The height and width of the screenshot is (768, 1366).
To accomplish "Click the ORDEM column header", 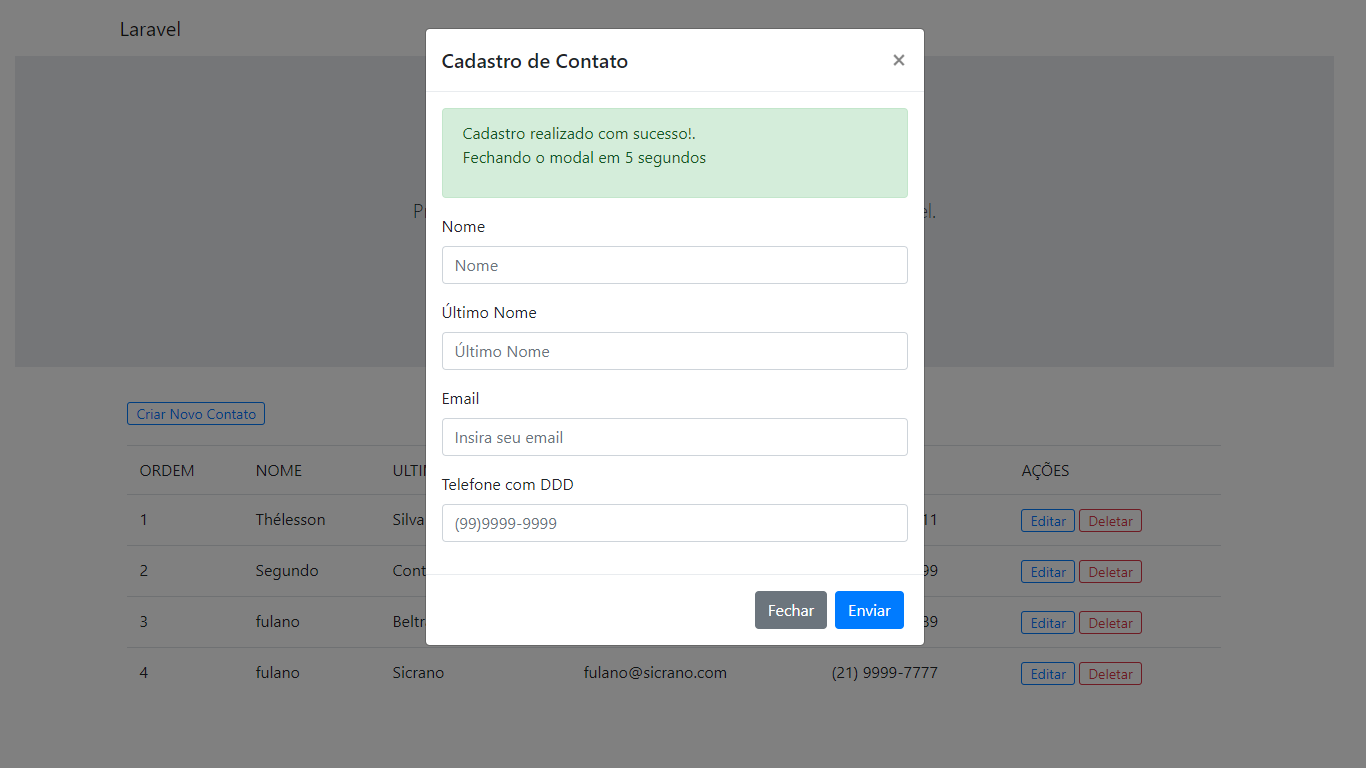I will point(167,470).
